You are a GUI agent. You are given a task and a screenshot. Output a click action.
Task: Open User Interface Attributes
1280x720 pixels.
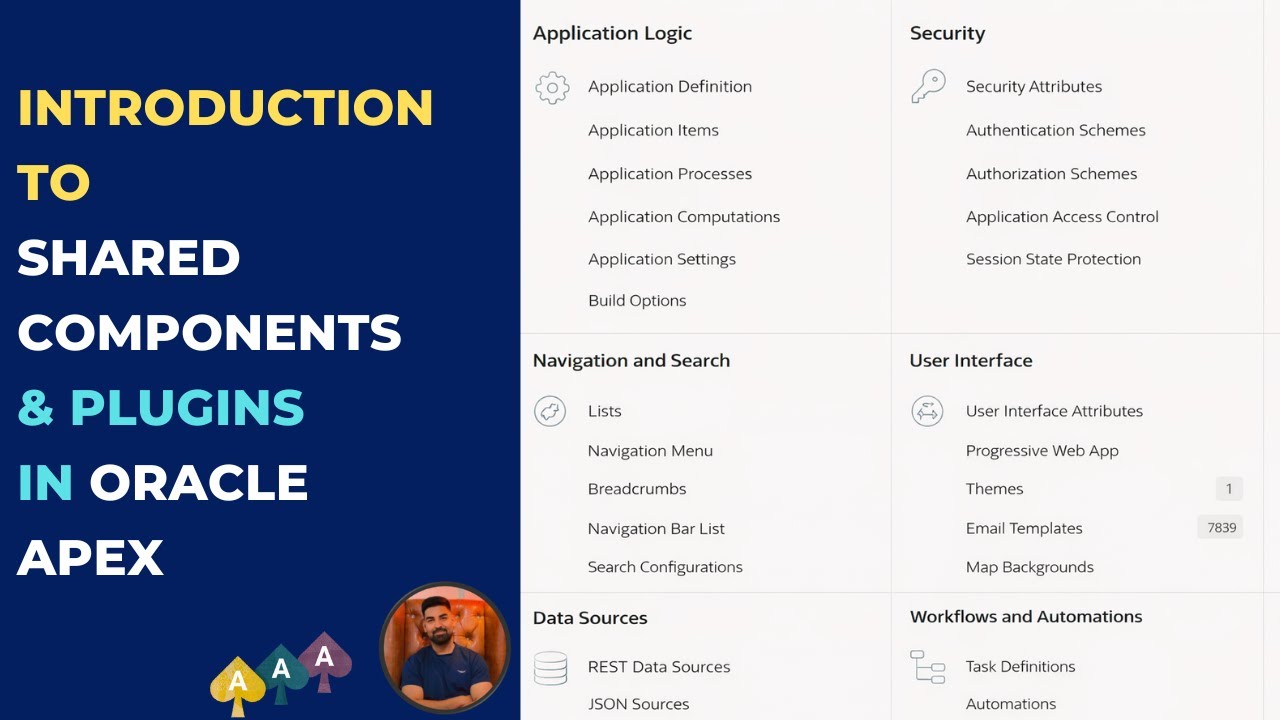coord(1054,411)
